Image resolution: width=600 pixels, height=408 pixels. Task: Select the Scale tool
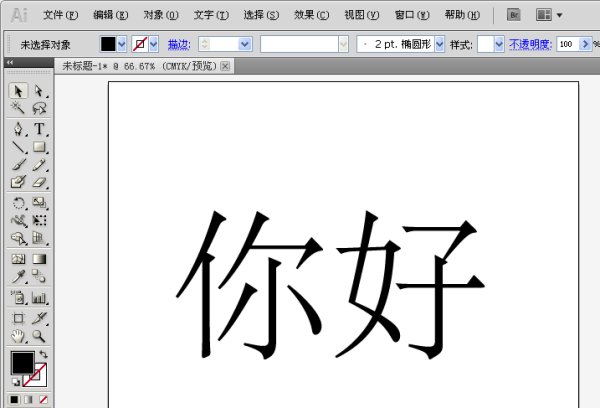[x=39, y=202]
